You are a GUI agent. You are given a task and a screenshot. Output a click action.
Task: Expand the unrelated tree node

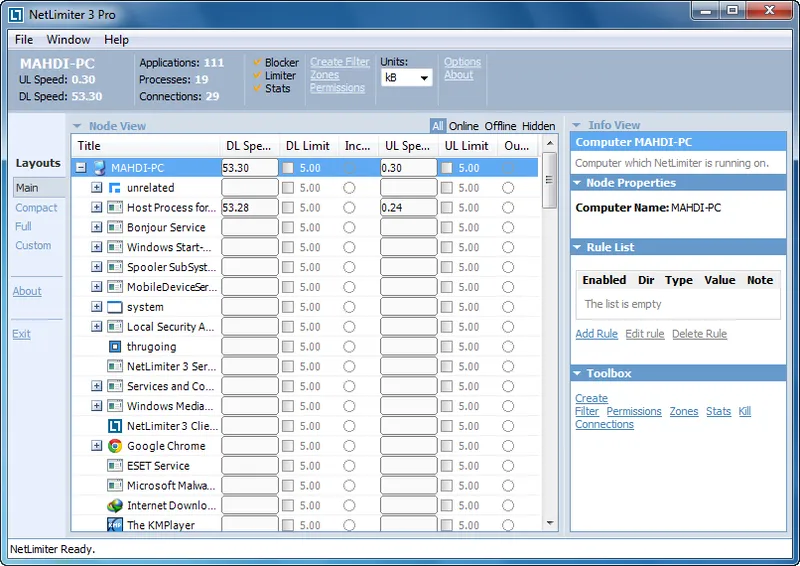[96, 187]
